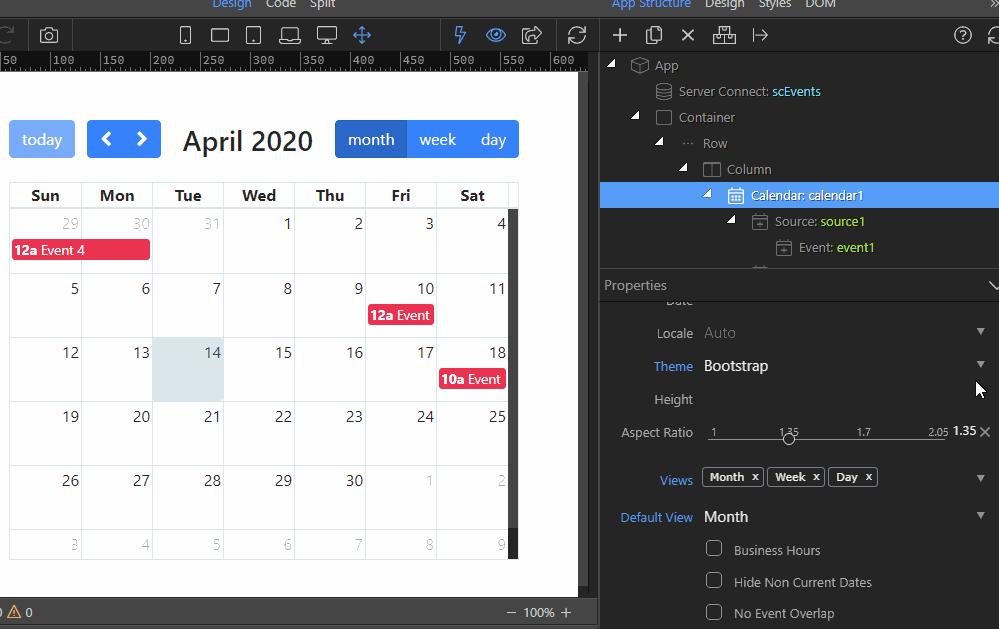Select the laptop viewport icon
This screenshot has width=999, height=629.
[290, 36]
